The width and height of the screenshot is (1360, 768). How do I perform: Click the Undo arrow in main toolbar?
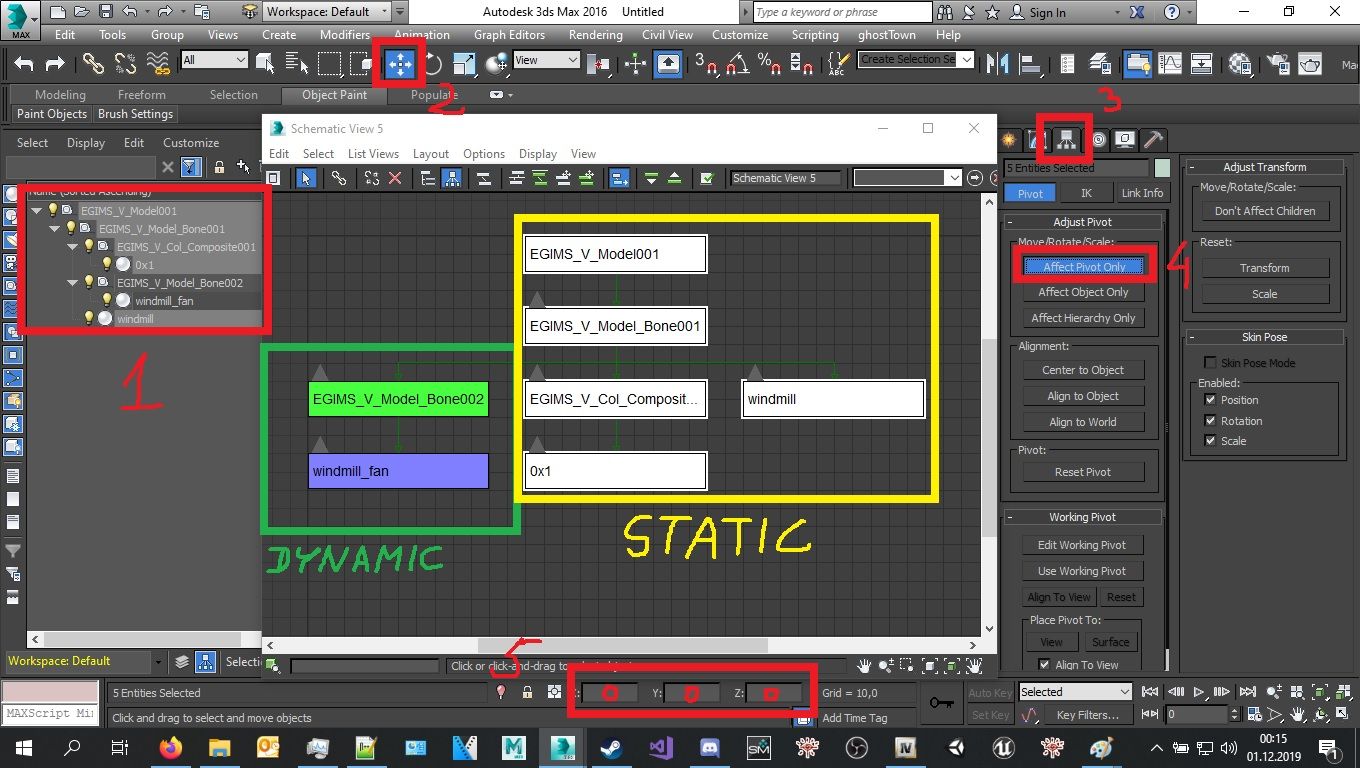click(24, 63)
